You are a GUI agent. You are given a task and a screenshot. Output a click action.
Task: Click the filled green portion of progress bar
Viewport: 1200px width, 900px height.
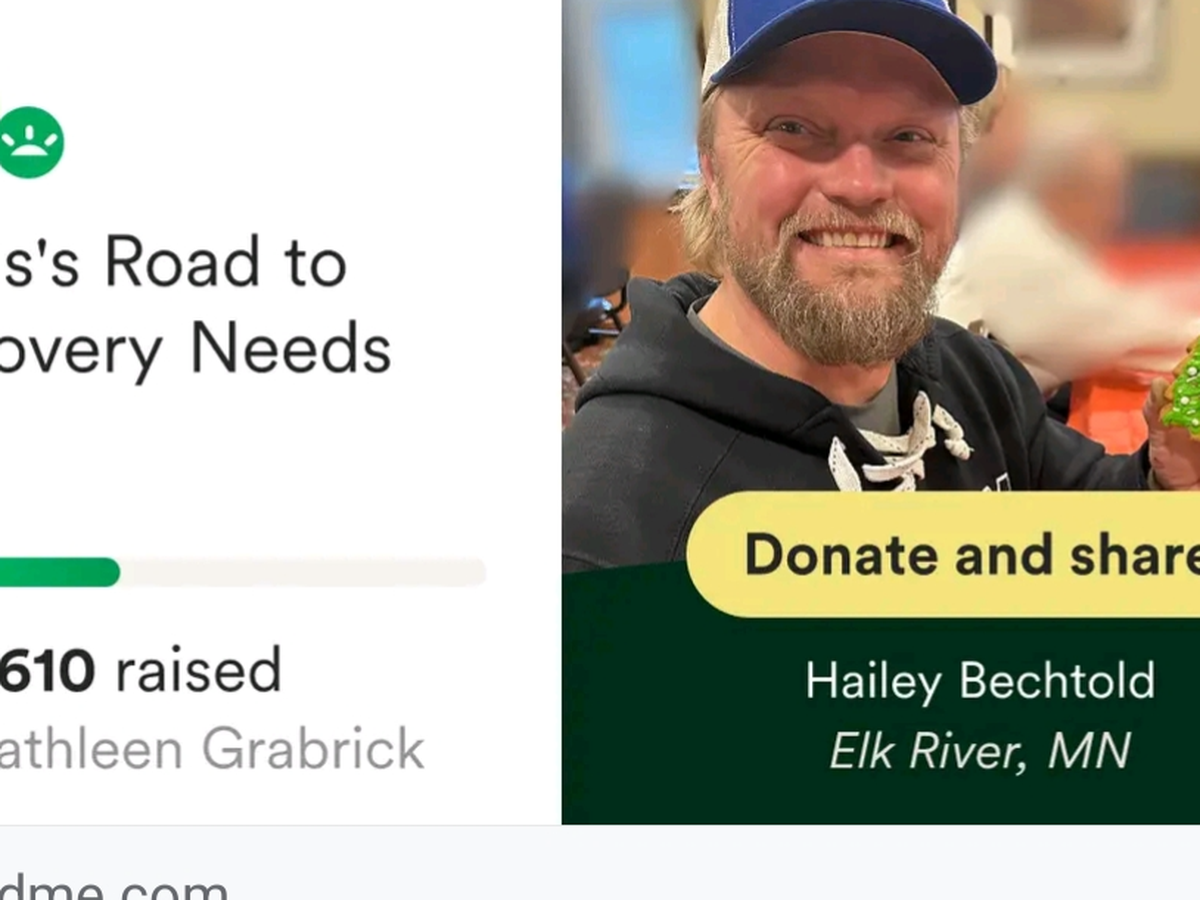pos(59,572)
